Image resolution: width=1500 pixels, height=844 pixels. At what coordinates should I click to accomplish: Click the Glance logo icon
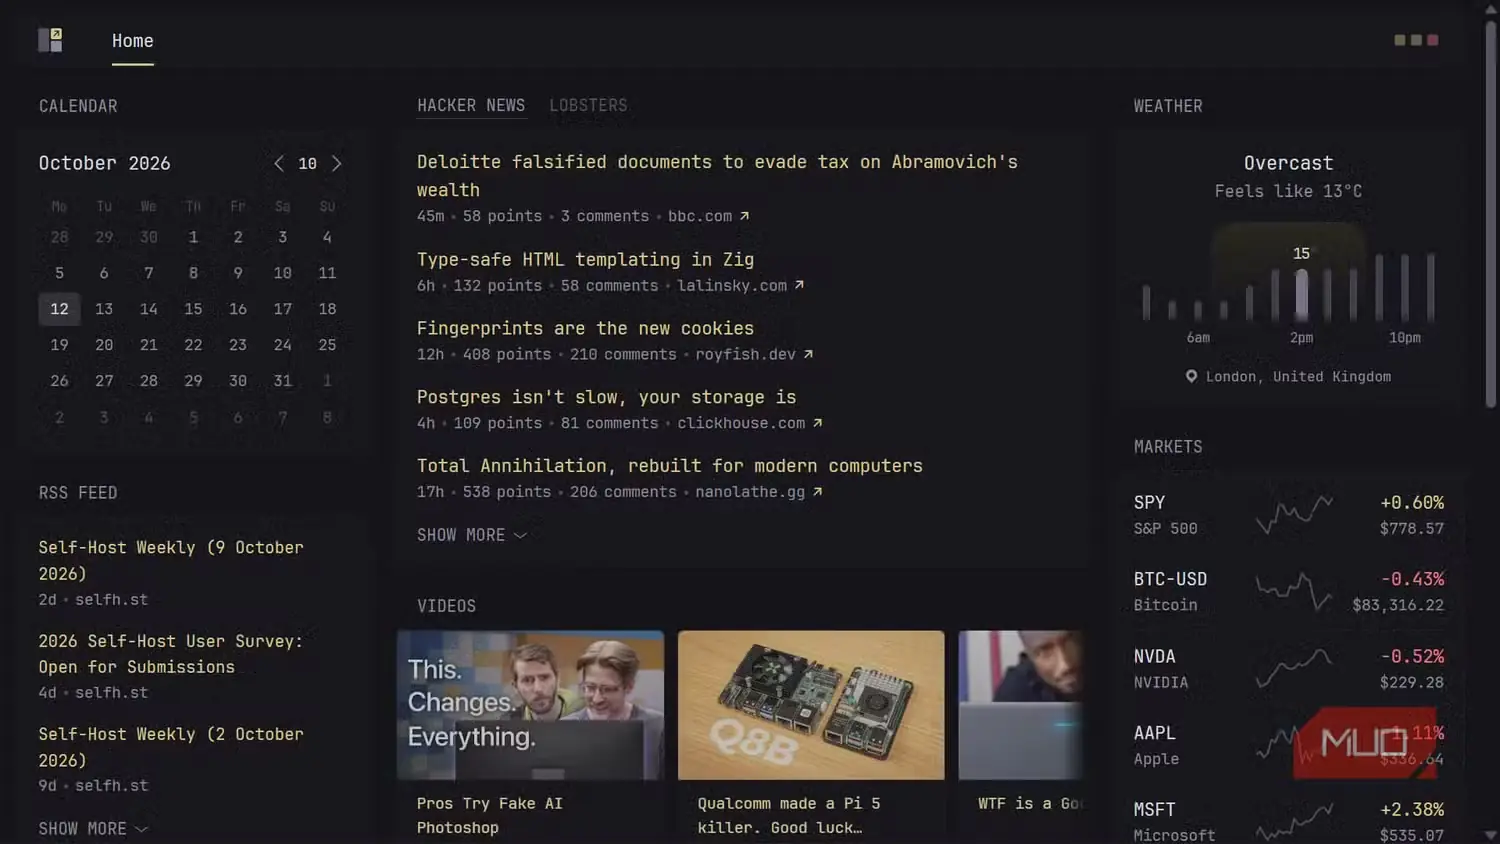[x=50, y=40]
